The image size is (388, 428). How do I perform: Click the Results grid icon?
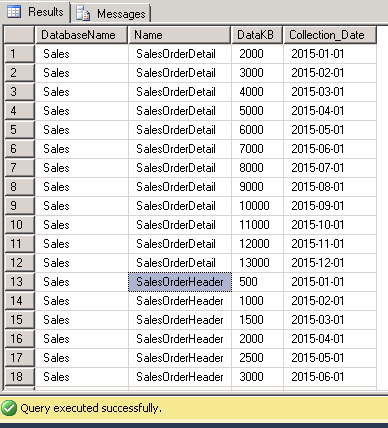(14, 11)
